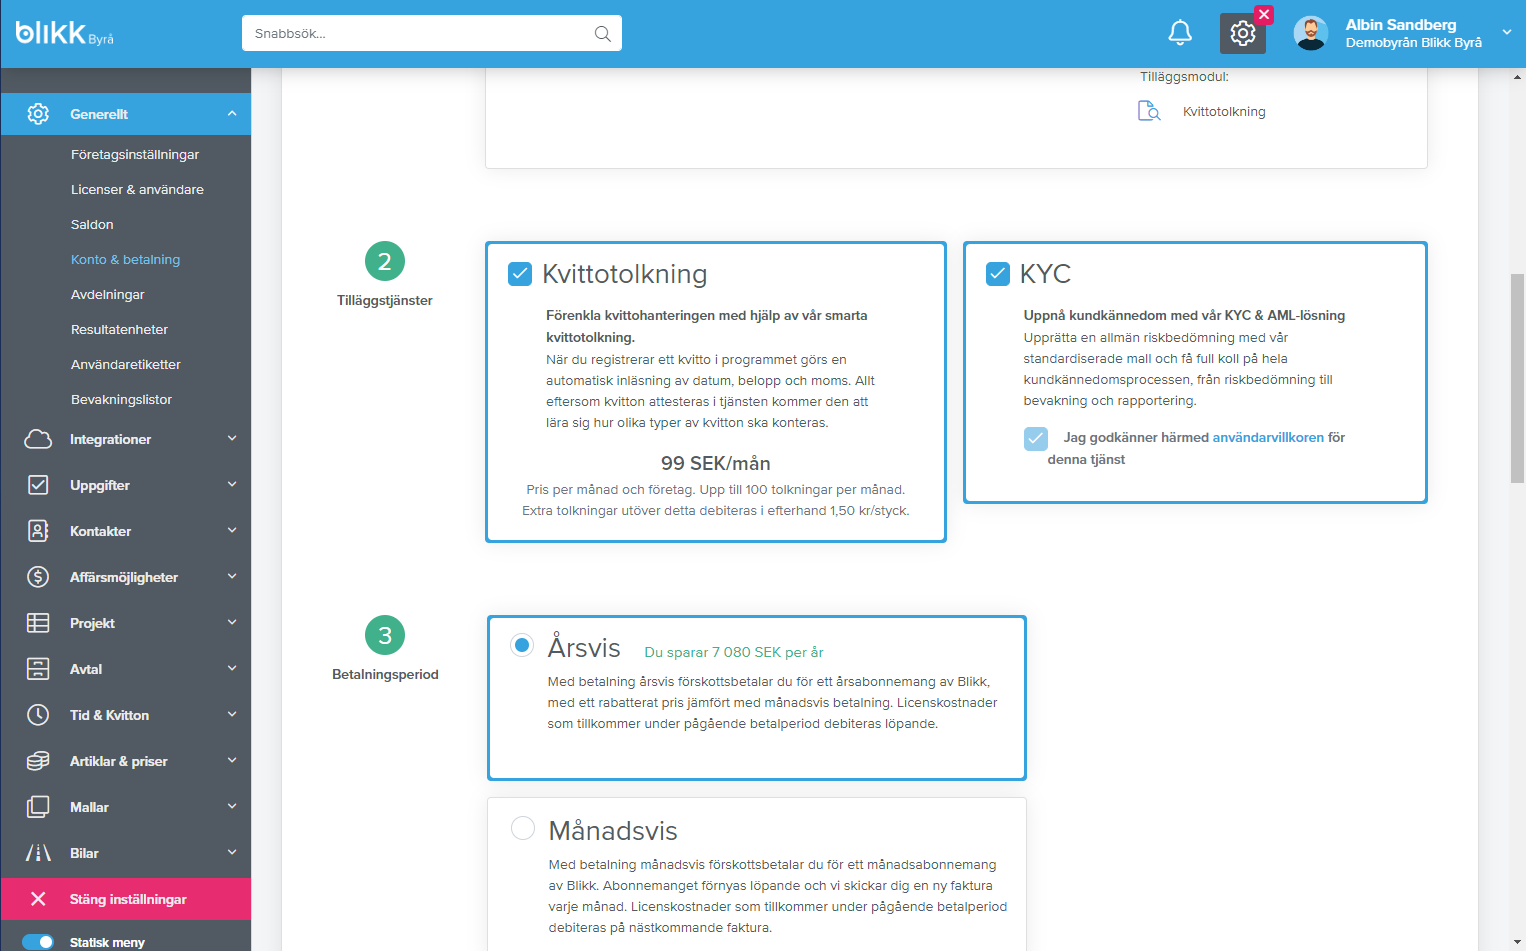This screenshot has width=1526, height=951.
Task: Click the Snabbsök search field
Action: [432, 33]
